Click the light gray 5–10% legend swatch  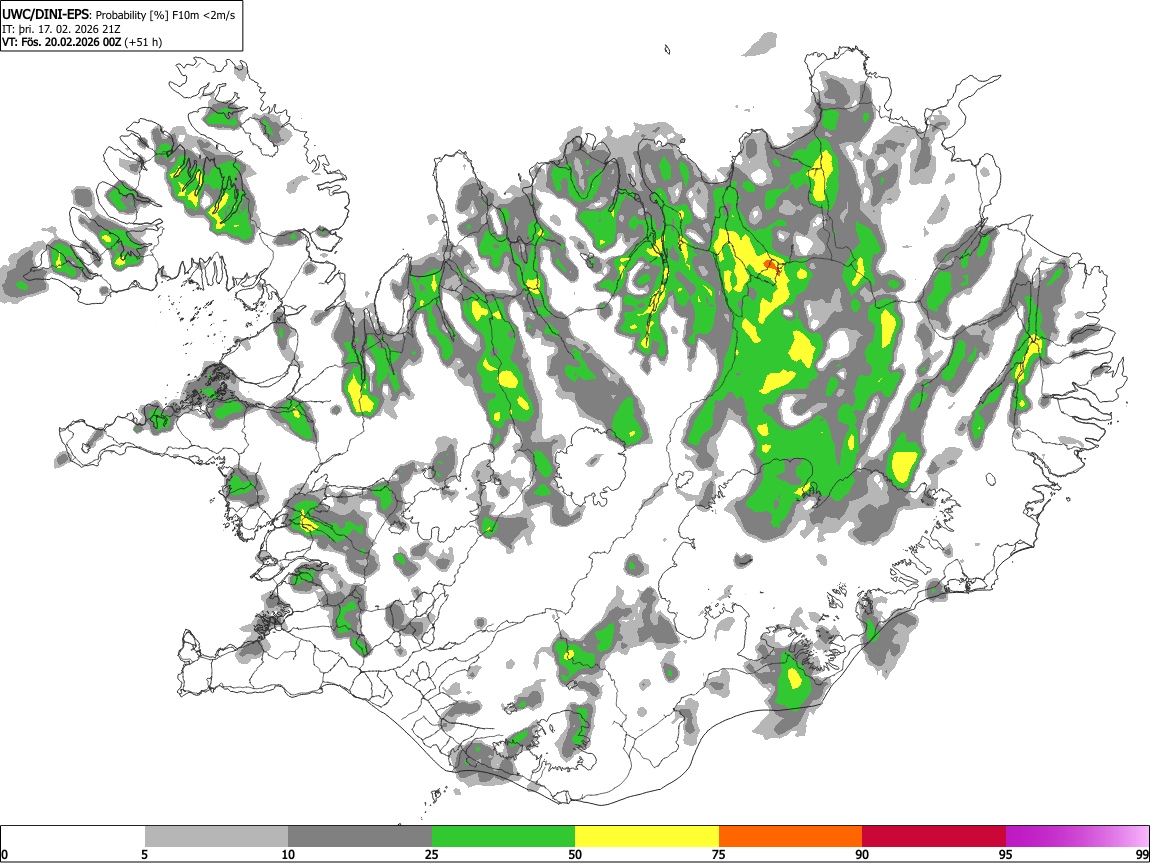(x=216, y=837)
